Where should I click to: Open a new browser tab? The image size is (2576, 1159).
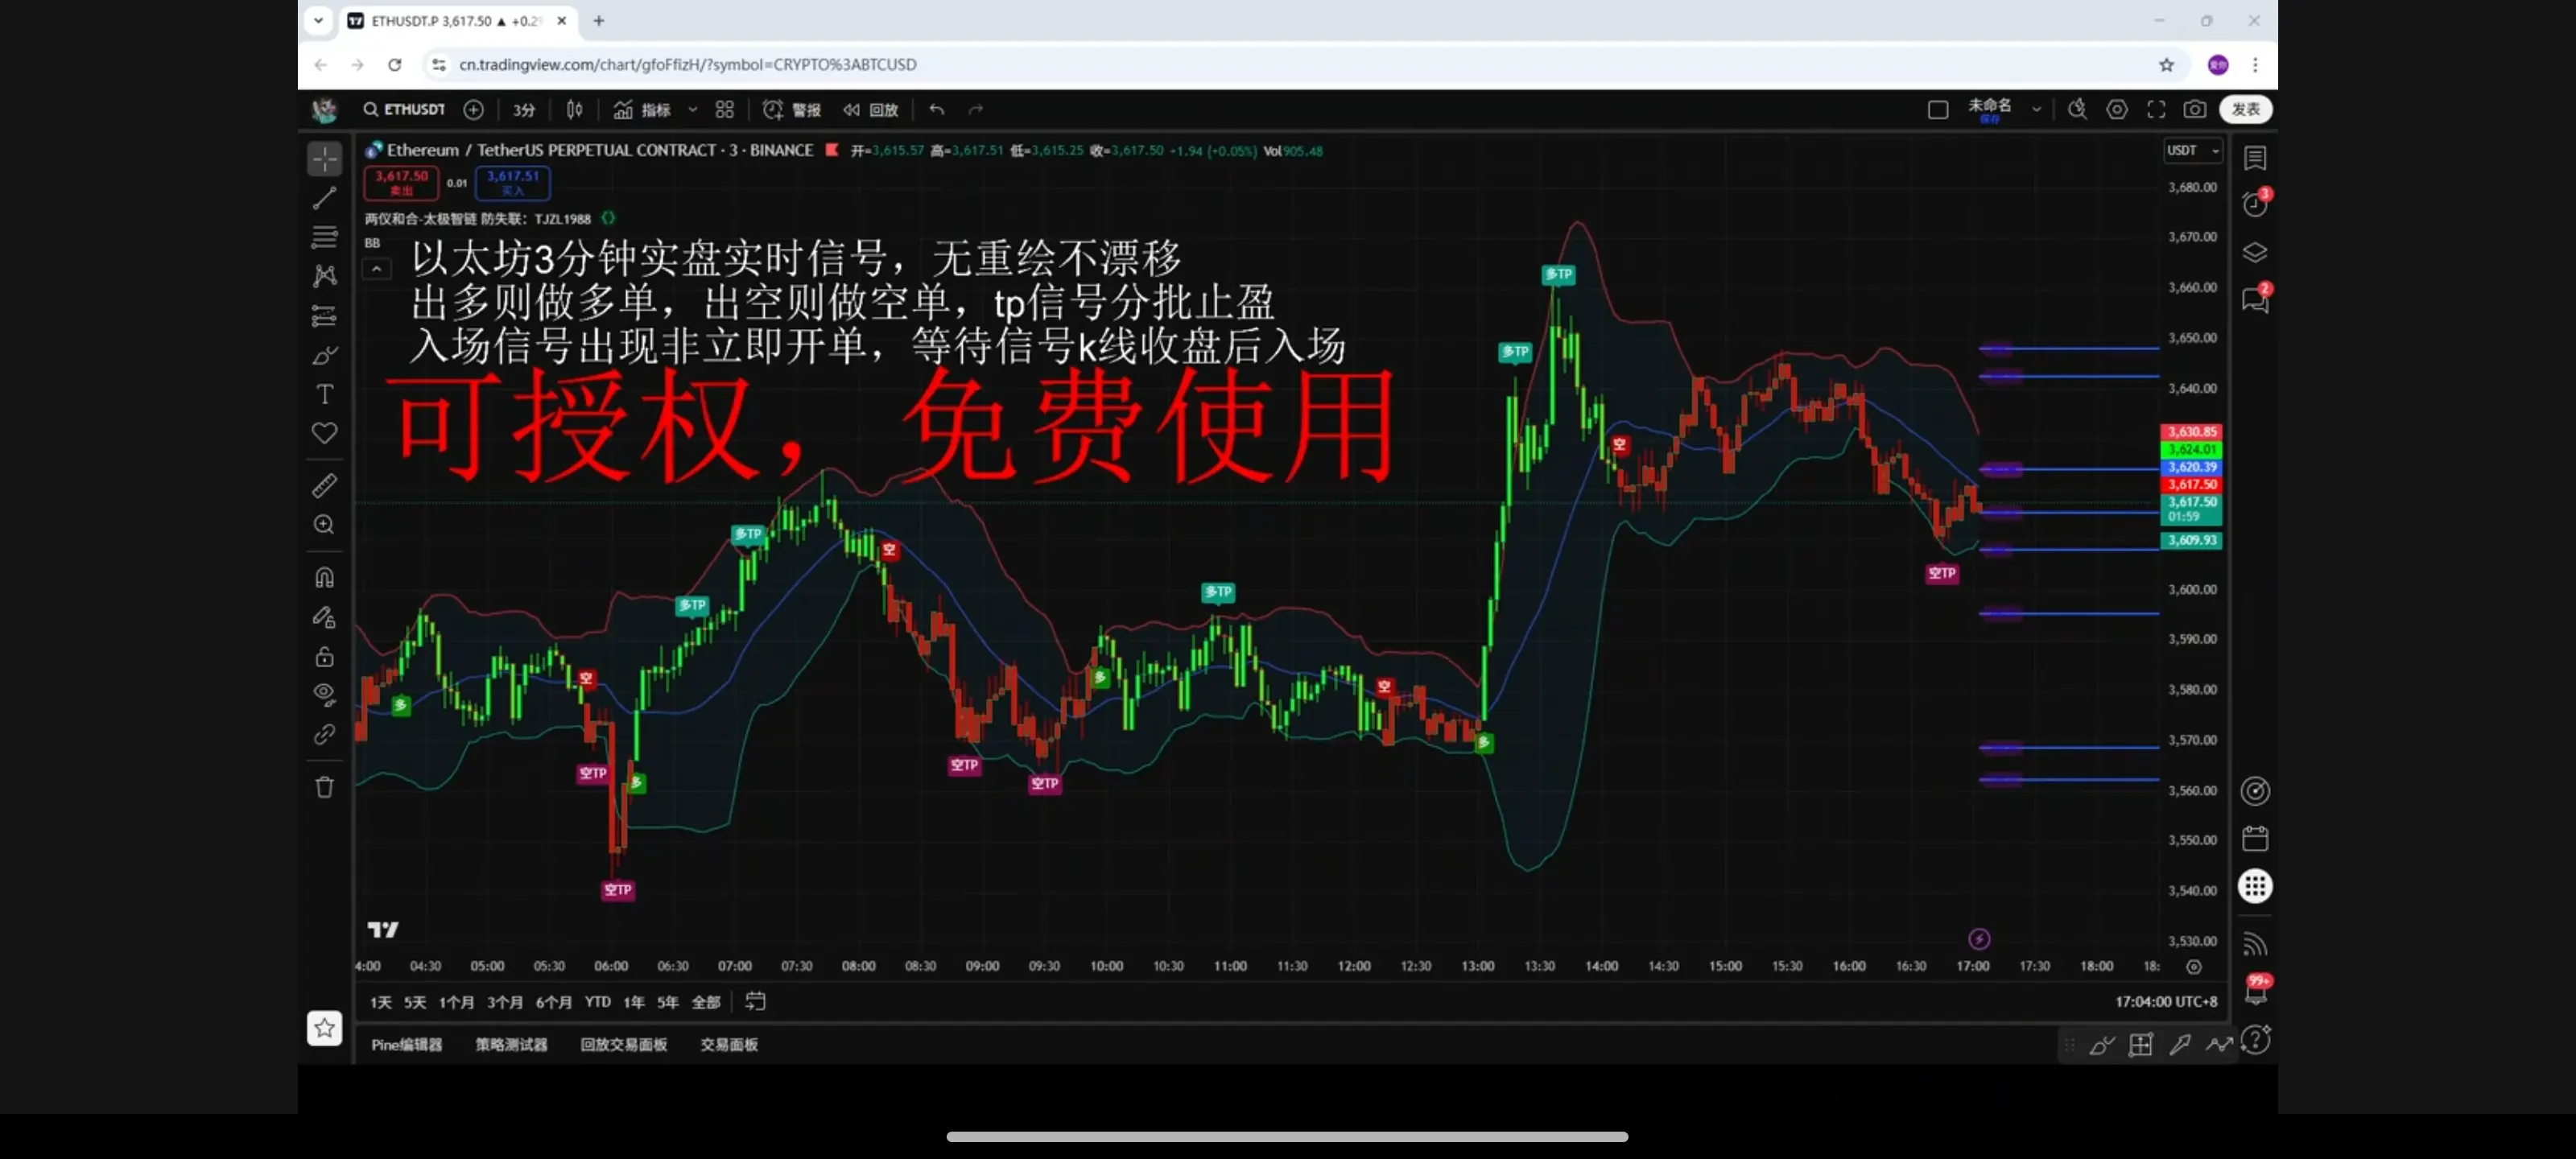pyautogui.click(x=599, y=21)
